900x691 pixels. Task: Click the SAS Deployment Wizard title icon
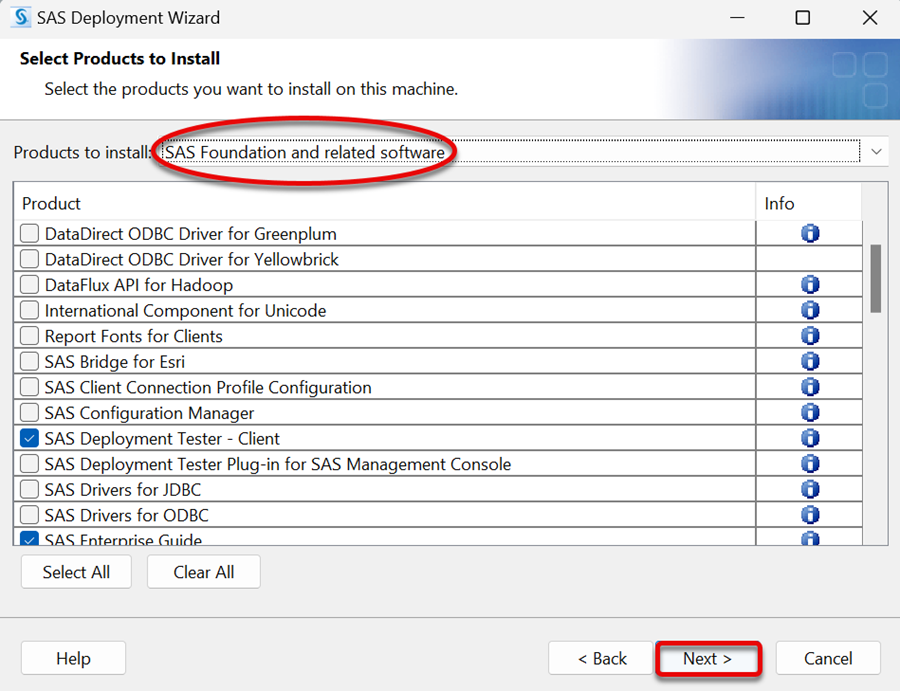click(21, 17)
